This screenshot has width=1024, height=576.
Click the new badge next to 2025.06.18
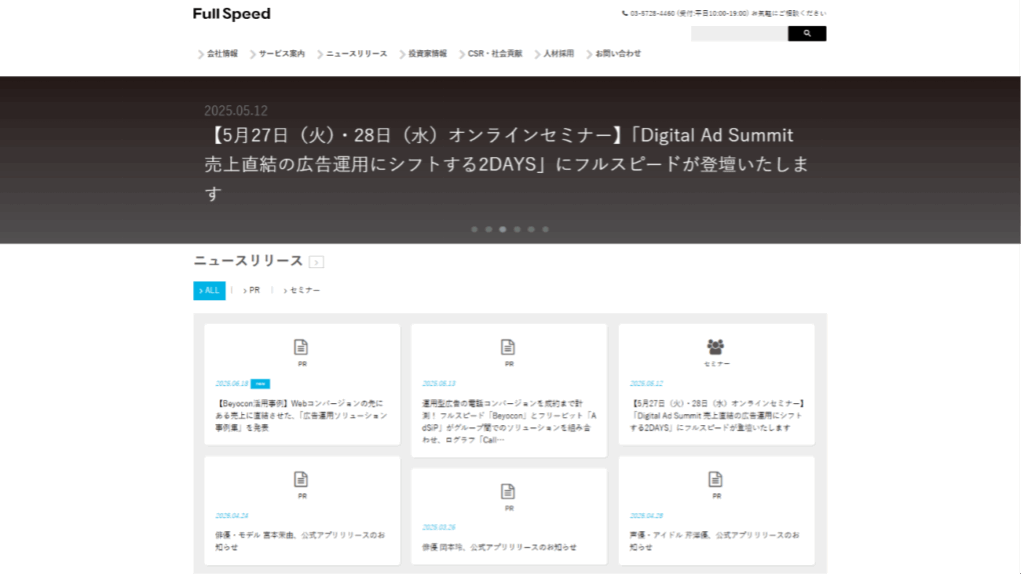(x=260, y=384)
